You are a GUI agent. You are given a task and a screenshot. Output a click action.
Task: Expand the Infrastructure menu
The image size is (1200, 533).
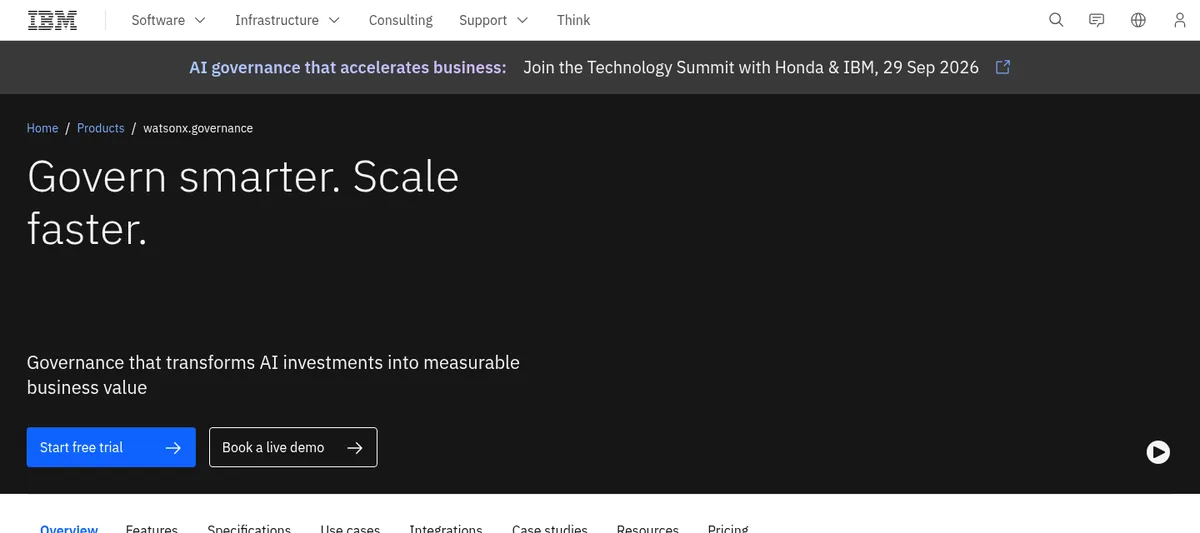(x=287, y=20)
